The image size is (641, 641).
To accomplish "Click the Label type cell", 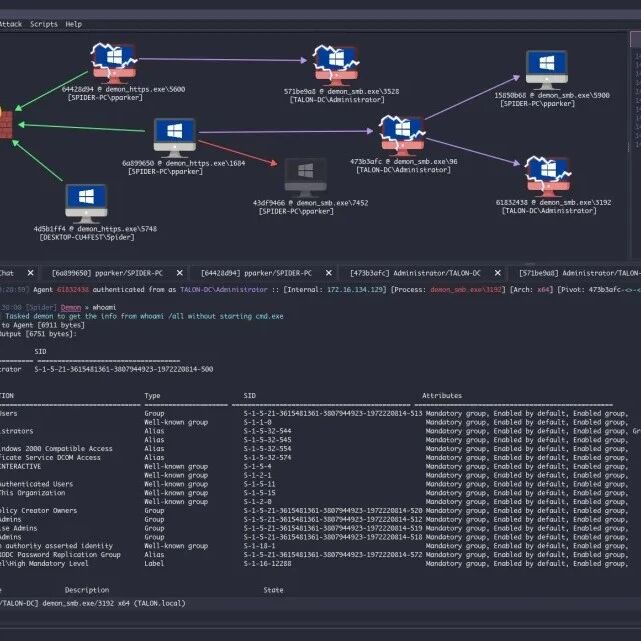I will [x=154, y=563].
